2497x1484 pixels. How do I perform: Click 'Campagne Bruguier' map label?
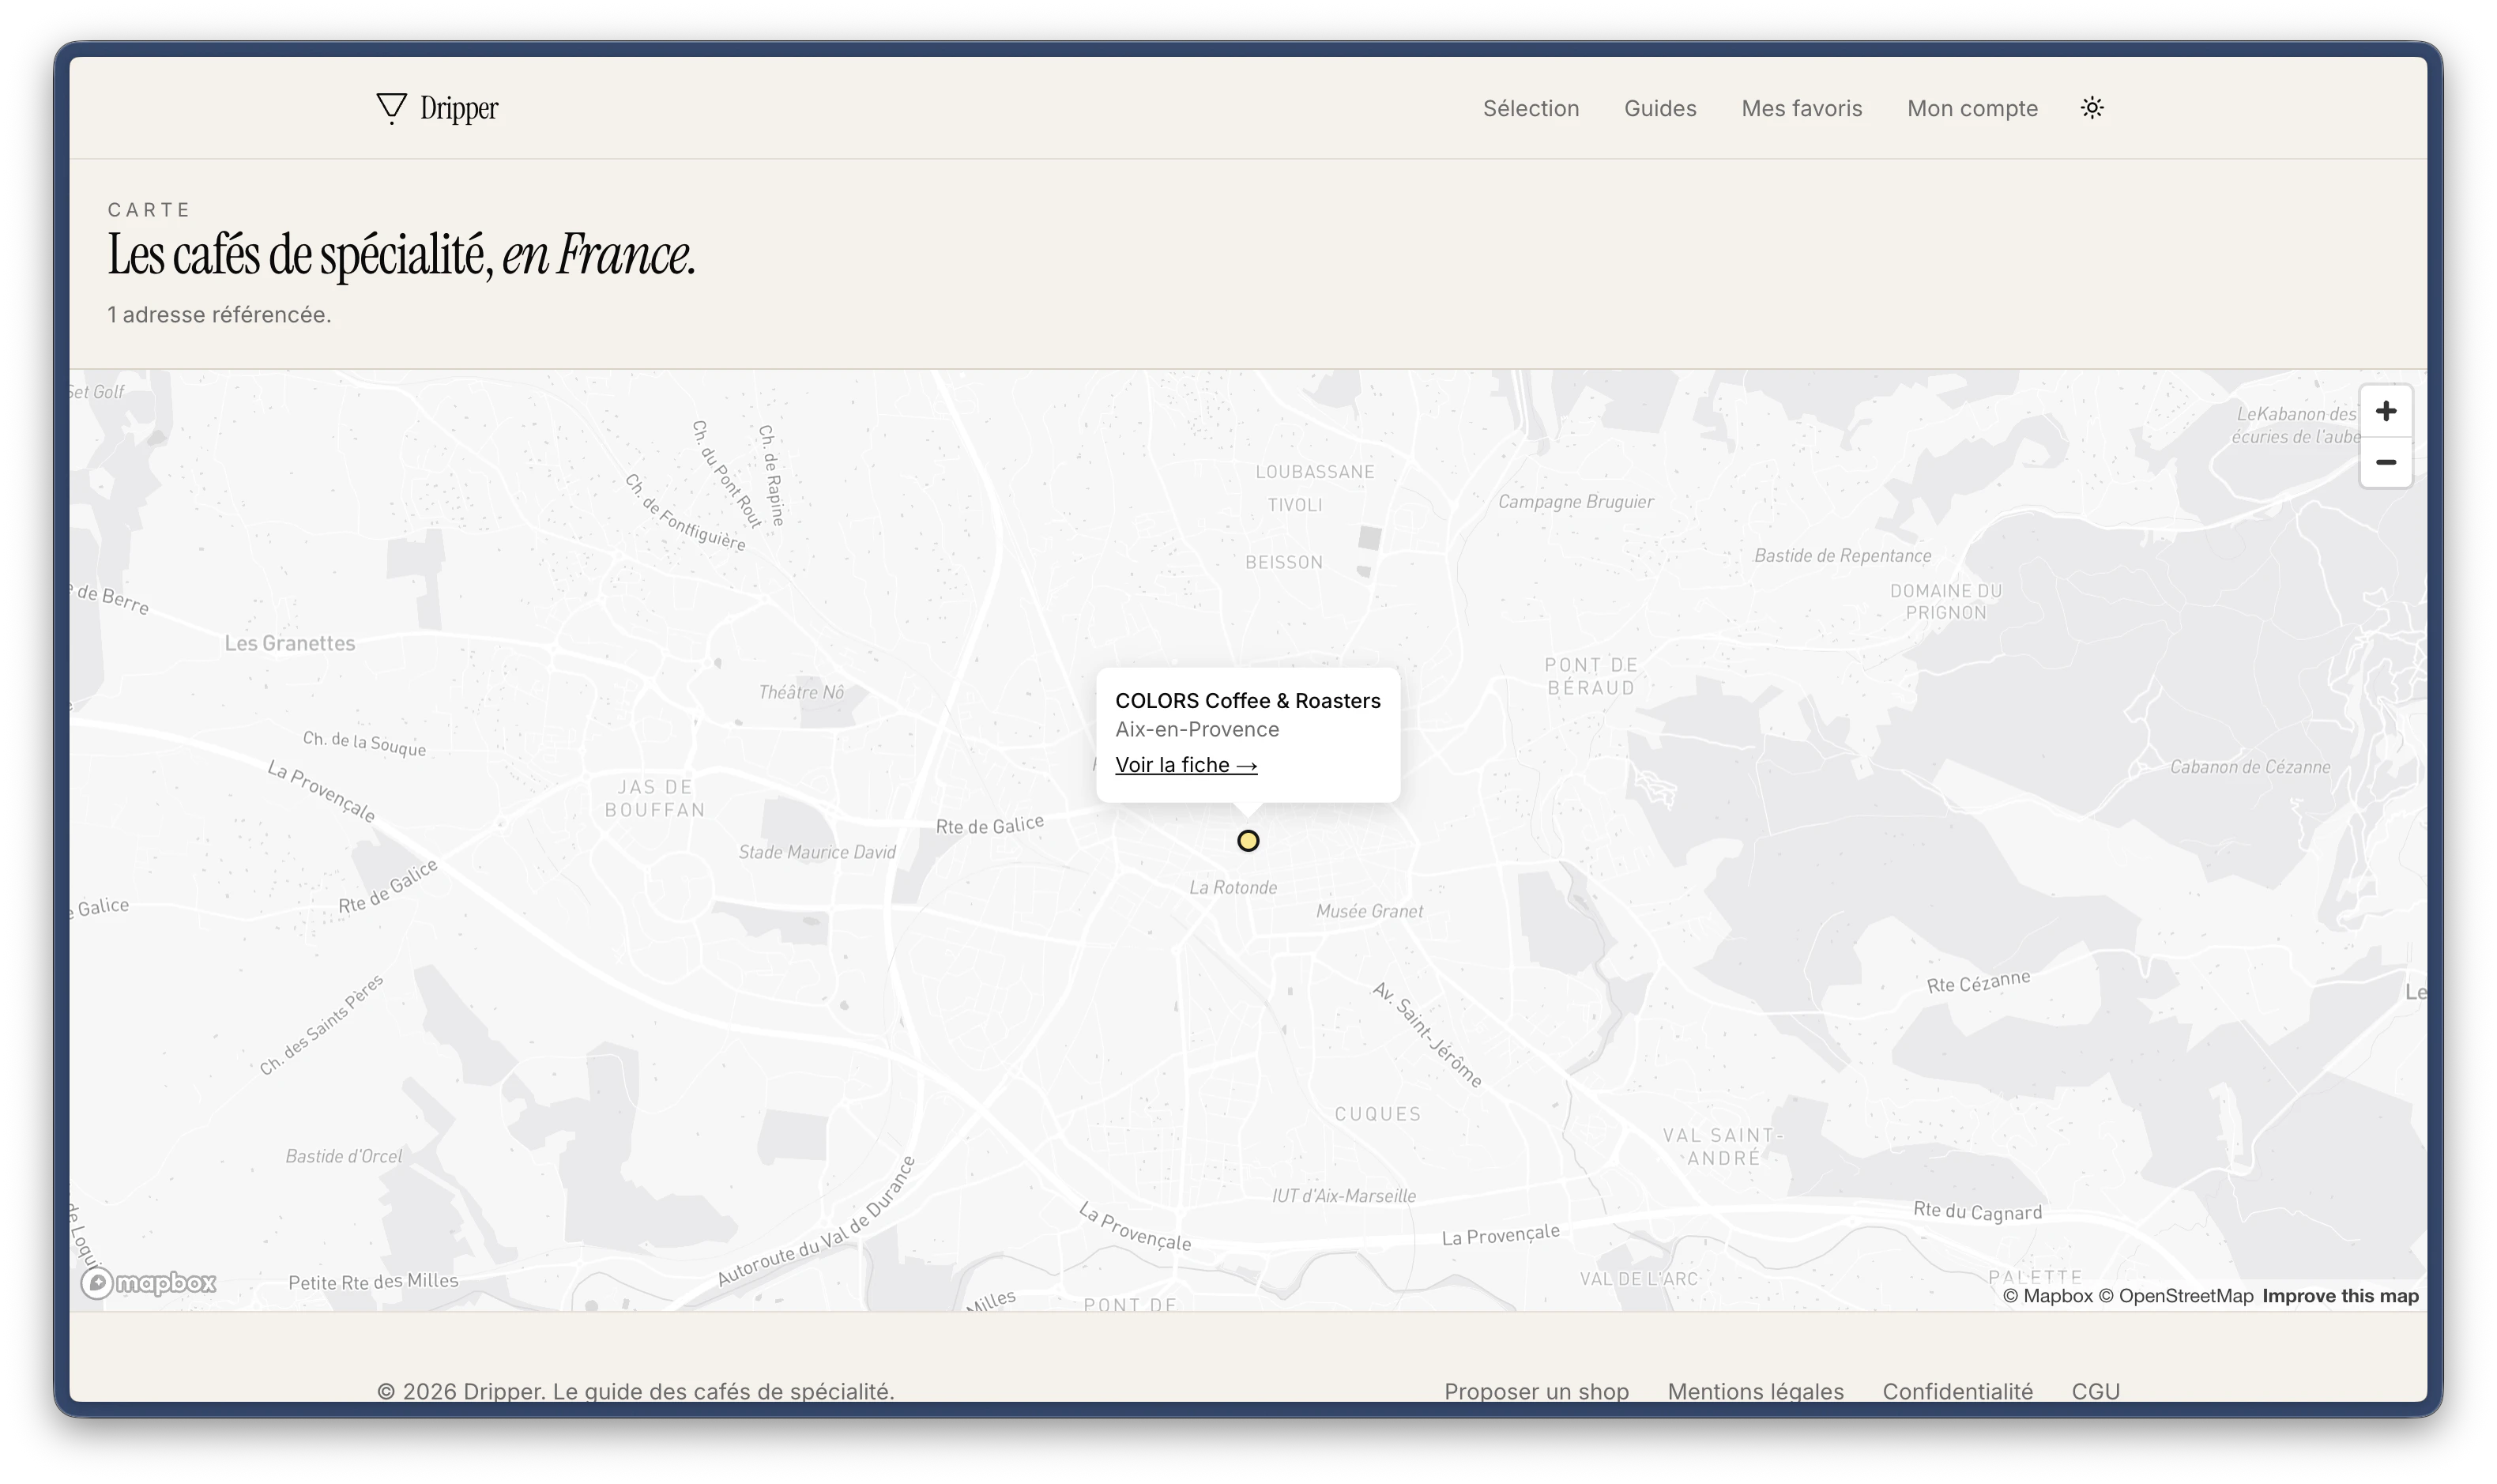point(1575,502)
